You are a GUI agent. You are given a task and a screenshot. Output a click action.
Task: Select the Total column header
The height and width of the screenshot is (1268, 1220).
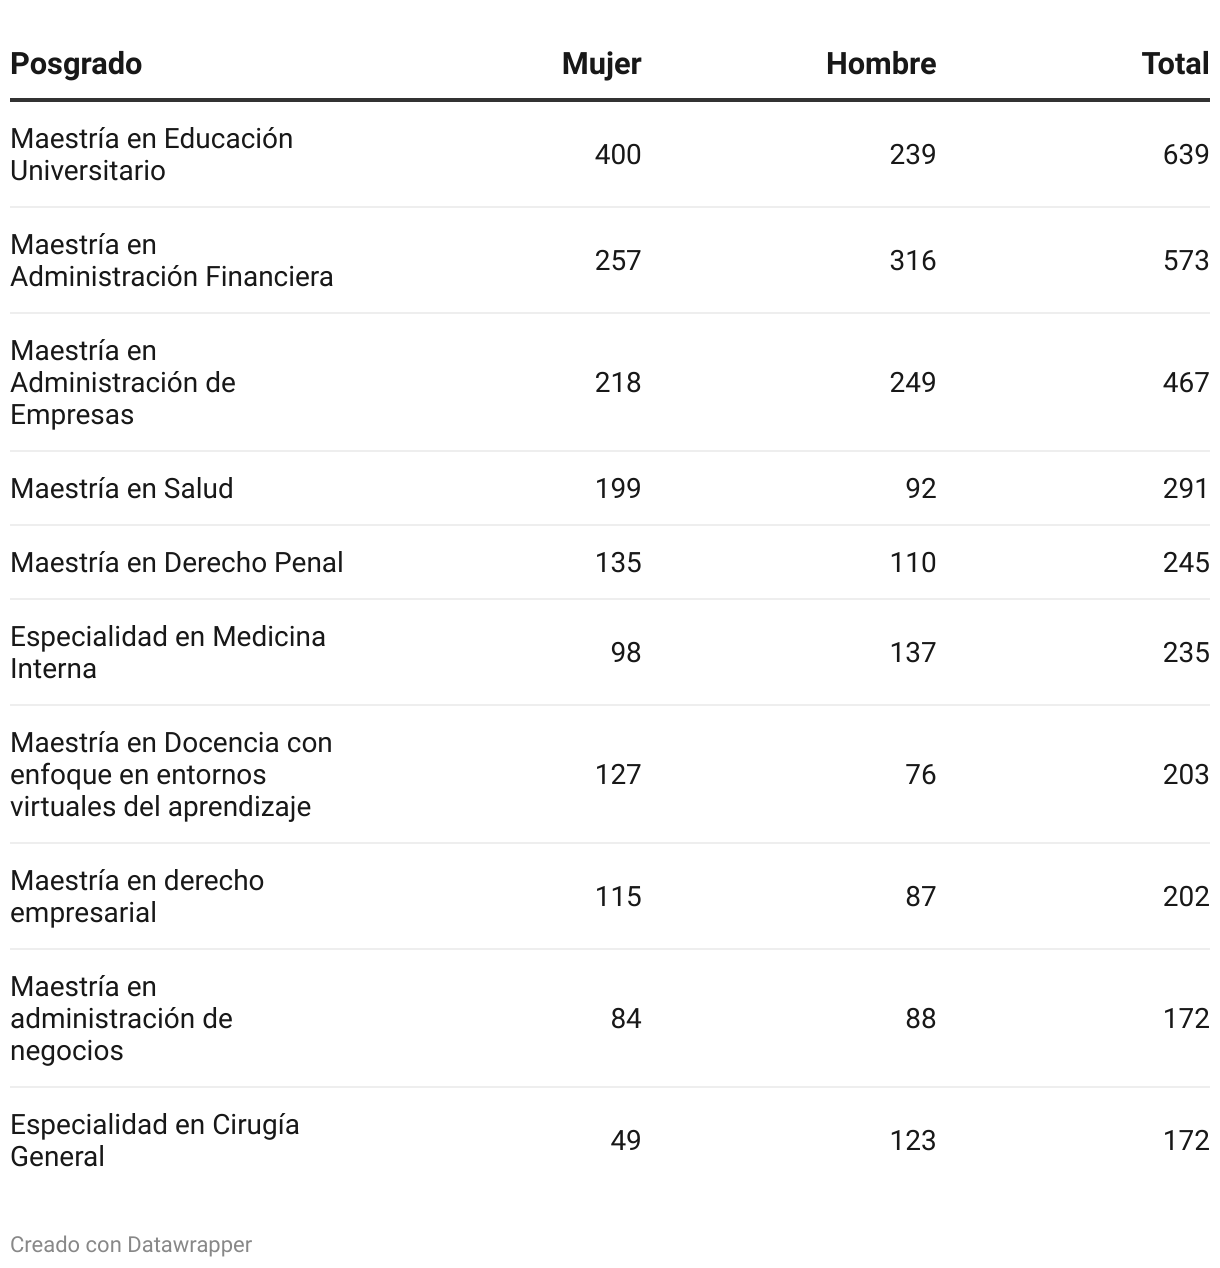pyautogui.click(x=1175, y=64)
